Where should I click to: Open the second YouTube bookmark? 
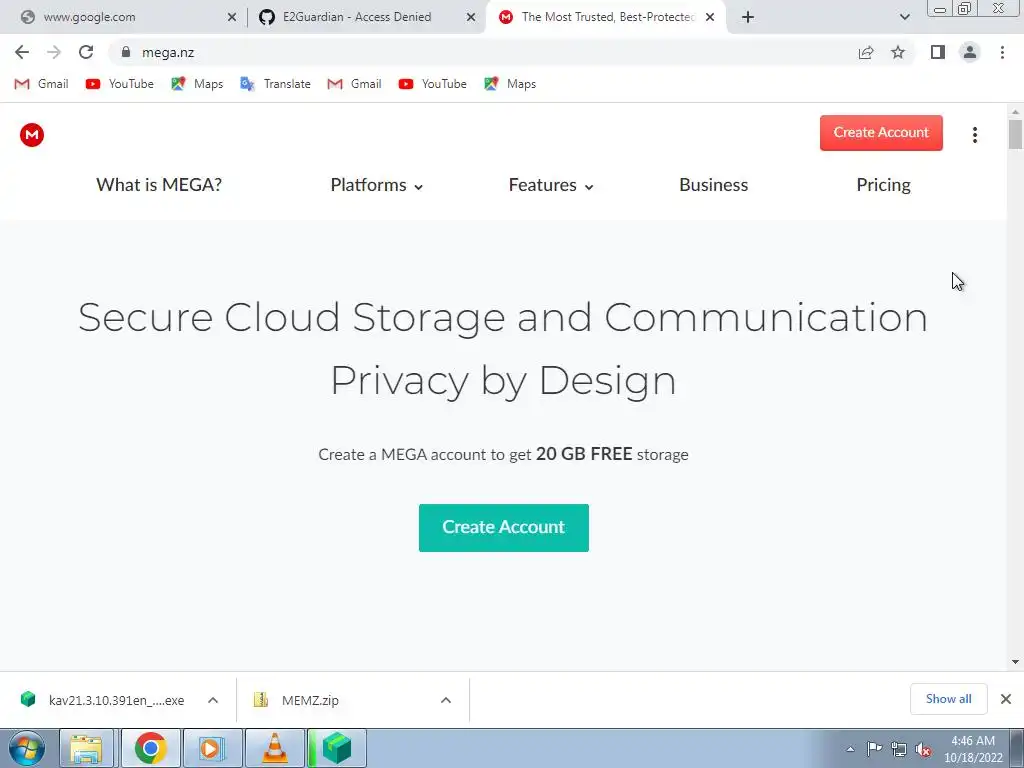432,84
